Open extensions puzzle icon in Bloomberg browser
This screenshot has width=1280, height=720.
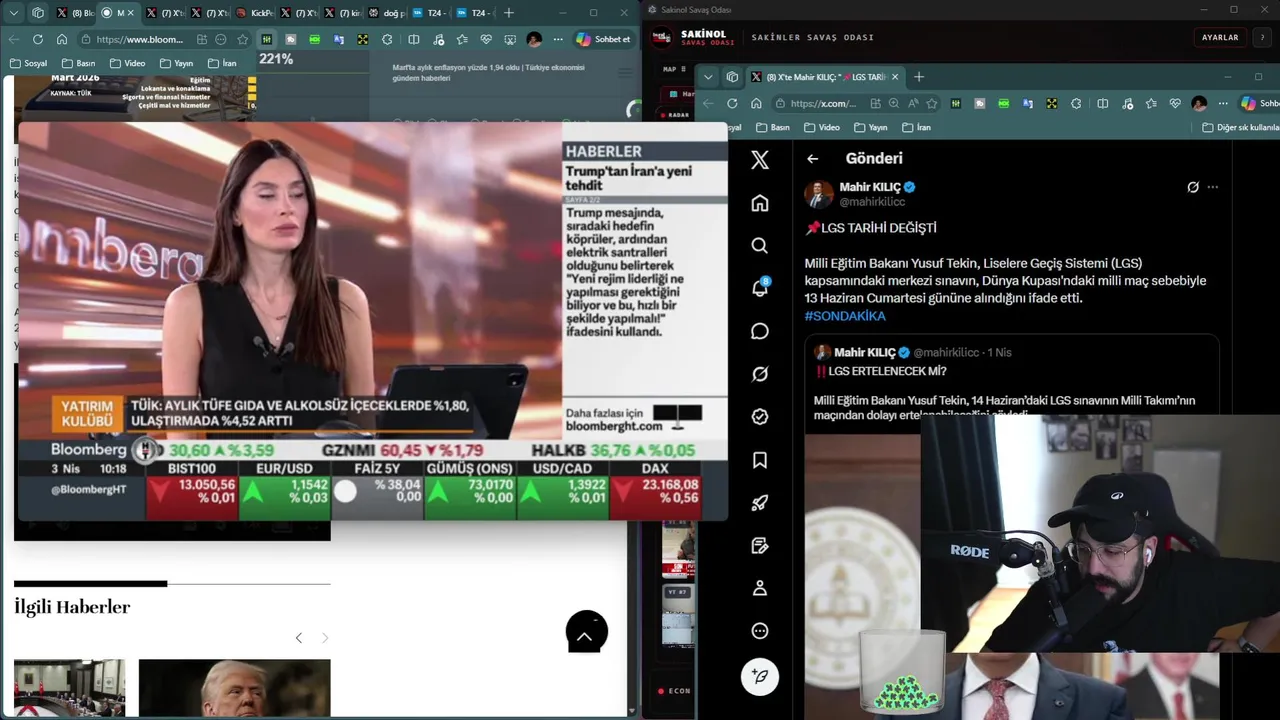tap(388, 39)
